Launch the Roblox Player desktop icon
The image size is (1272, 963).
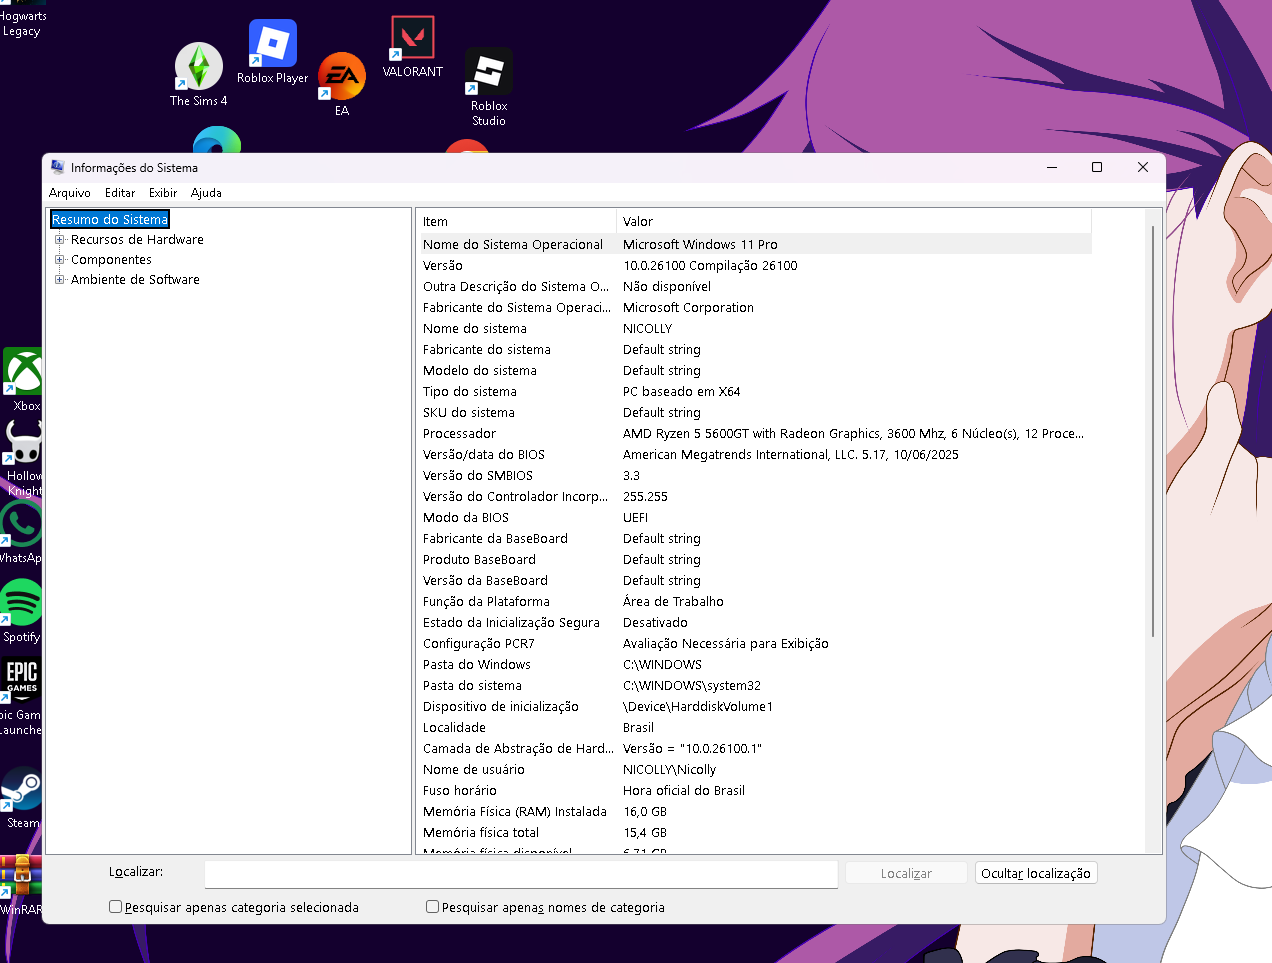click(272, 45)
